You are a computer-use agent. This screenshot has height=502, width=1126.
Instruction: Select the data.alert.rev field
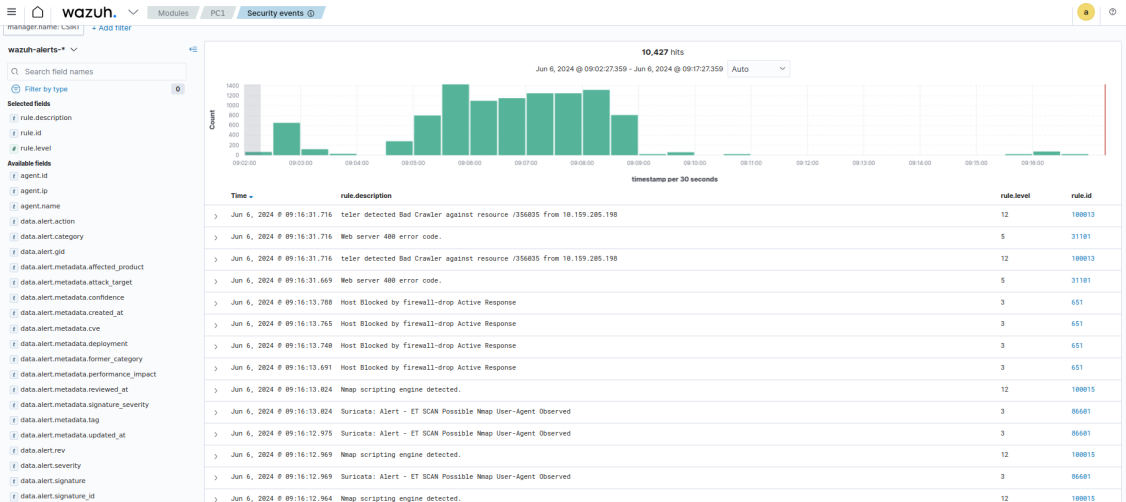pyautogui.click(x=43, y=450)
